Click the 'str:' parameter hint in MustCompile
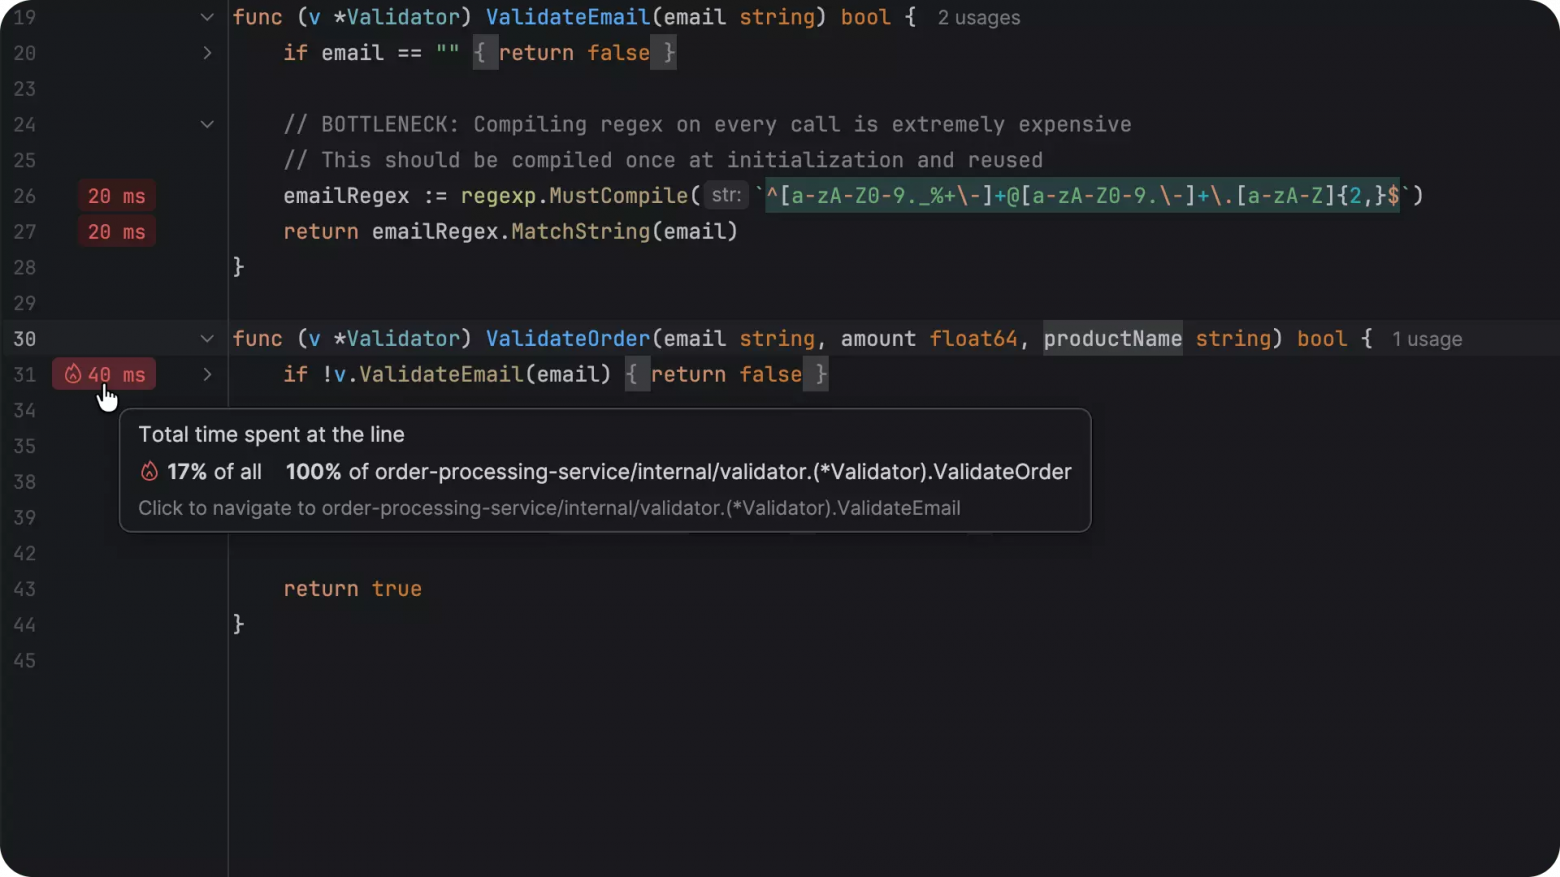 click(x=726, y=195)
